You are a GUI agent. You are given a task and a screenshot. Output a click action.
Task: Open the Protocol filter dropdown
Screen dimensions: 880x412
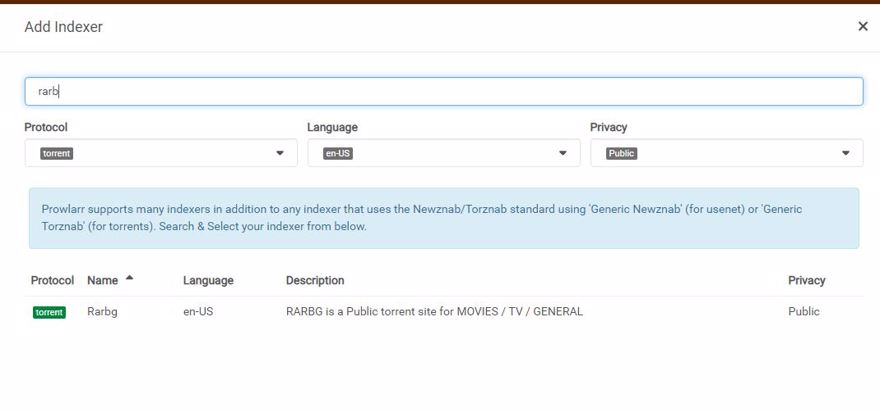pyautogui.click(x=161, y=153)
